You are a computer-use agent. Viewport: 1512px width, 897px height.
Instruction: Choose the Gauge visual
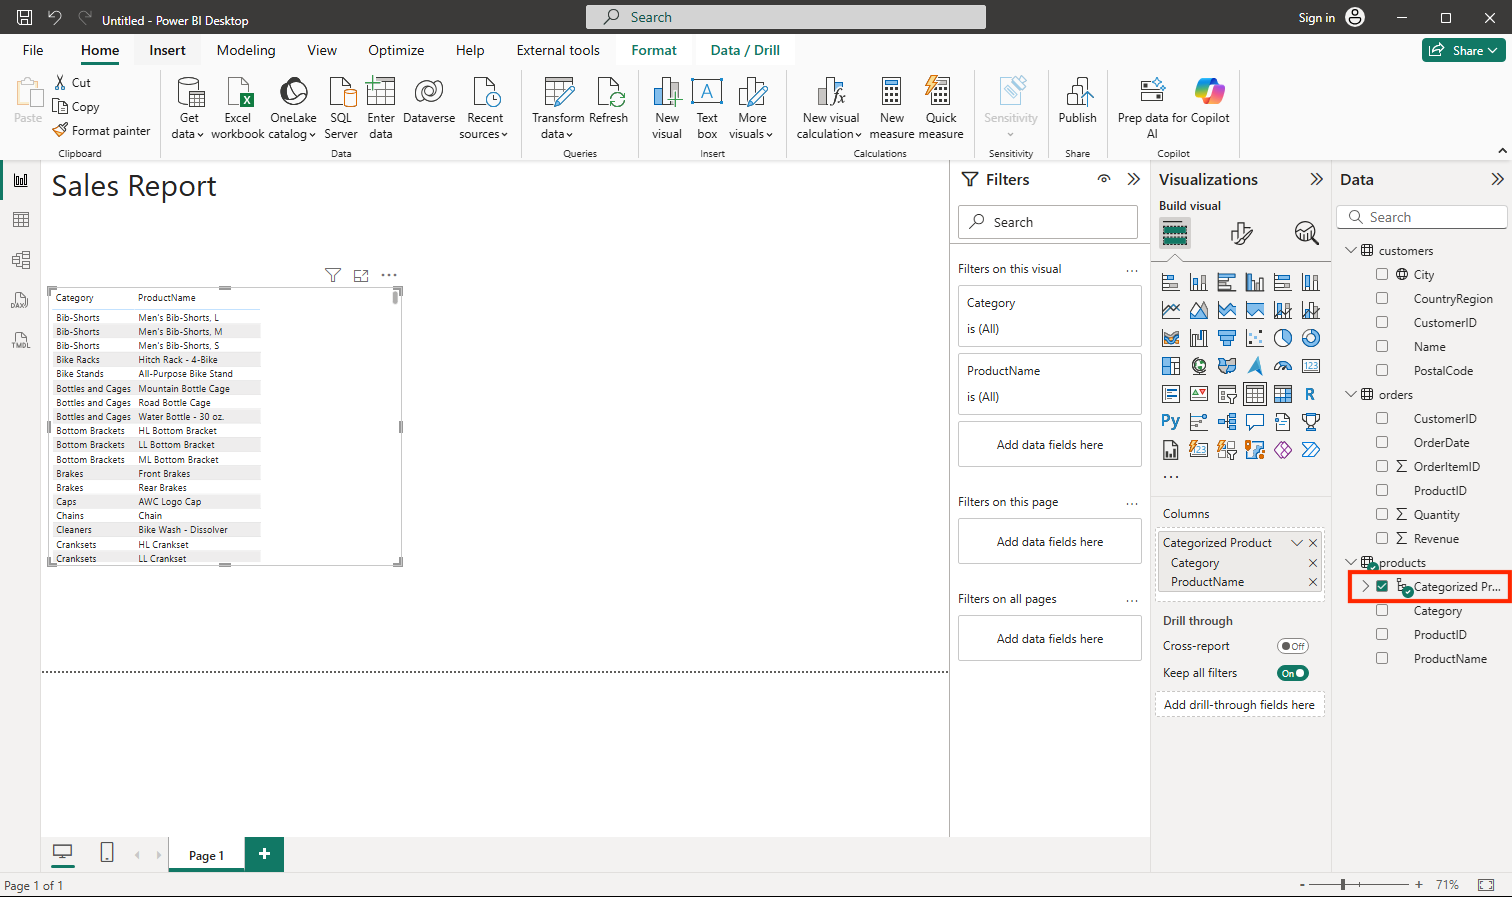pos(1283,366)
